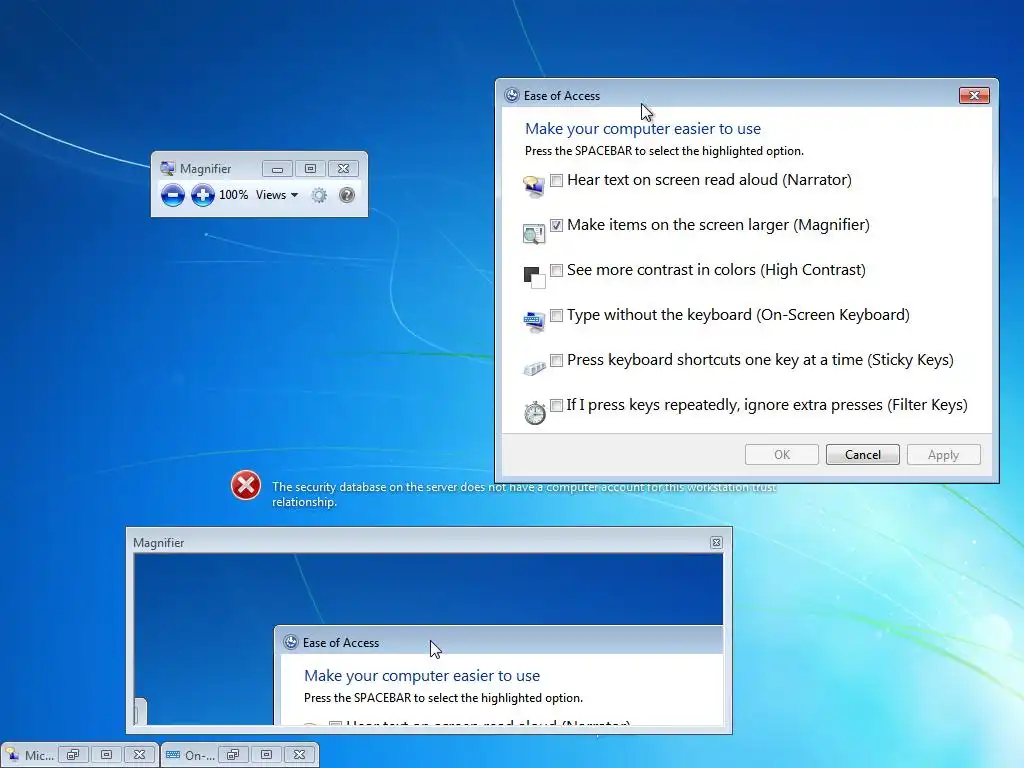Restore the minimized On-... keyboard window
The image size is (1024, 768).
pyautogui.click(x=233, y=754)
